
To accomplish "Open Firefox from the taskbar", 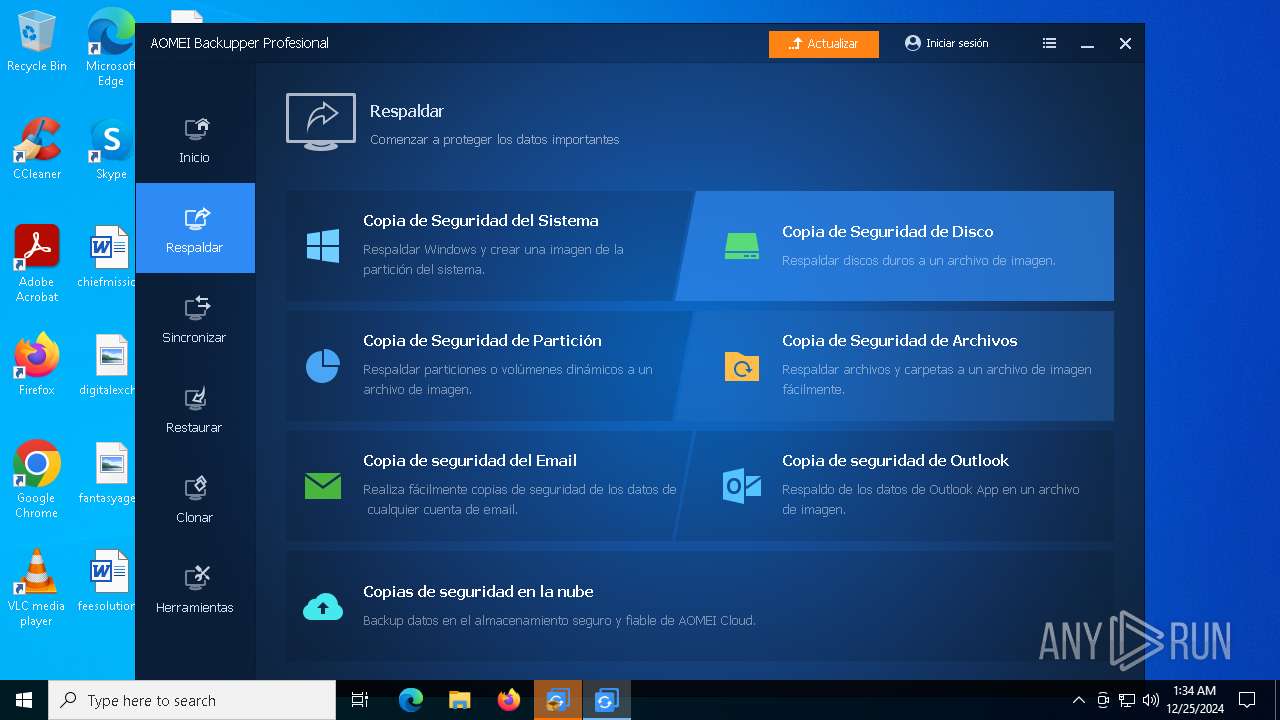I will tap(509, 700).
